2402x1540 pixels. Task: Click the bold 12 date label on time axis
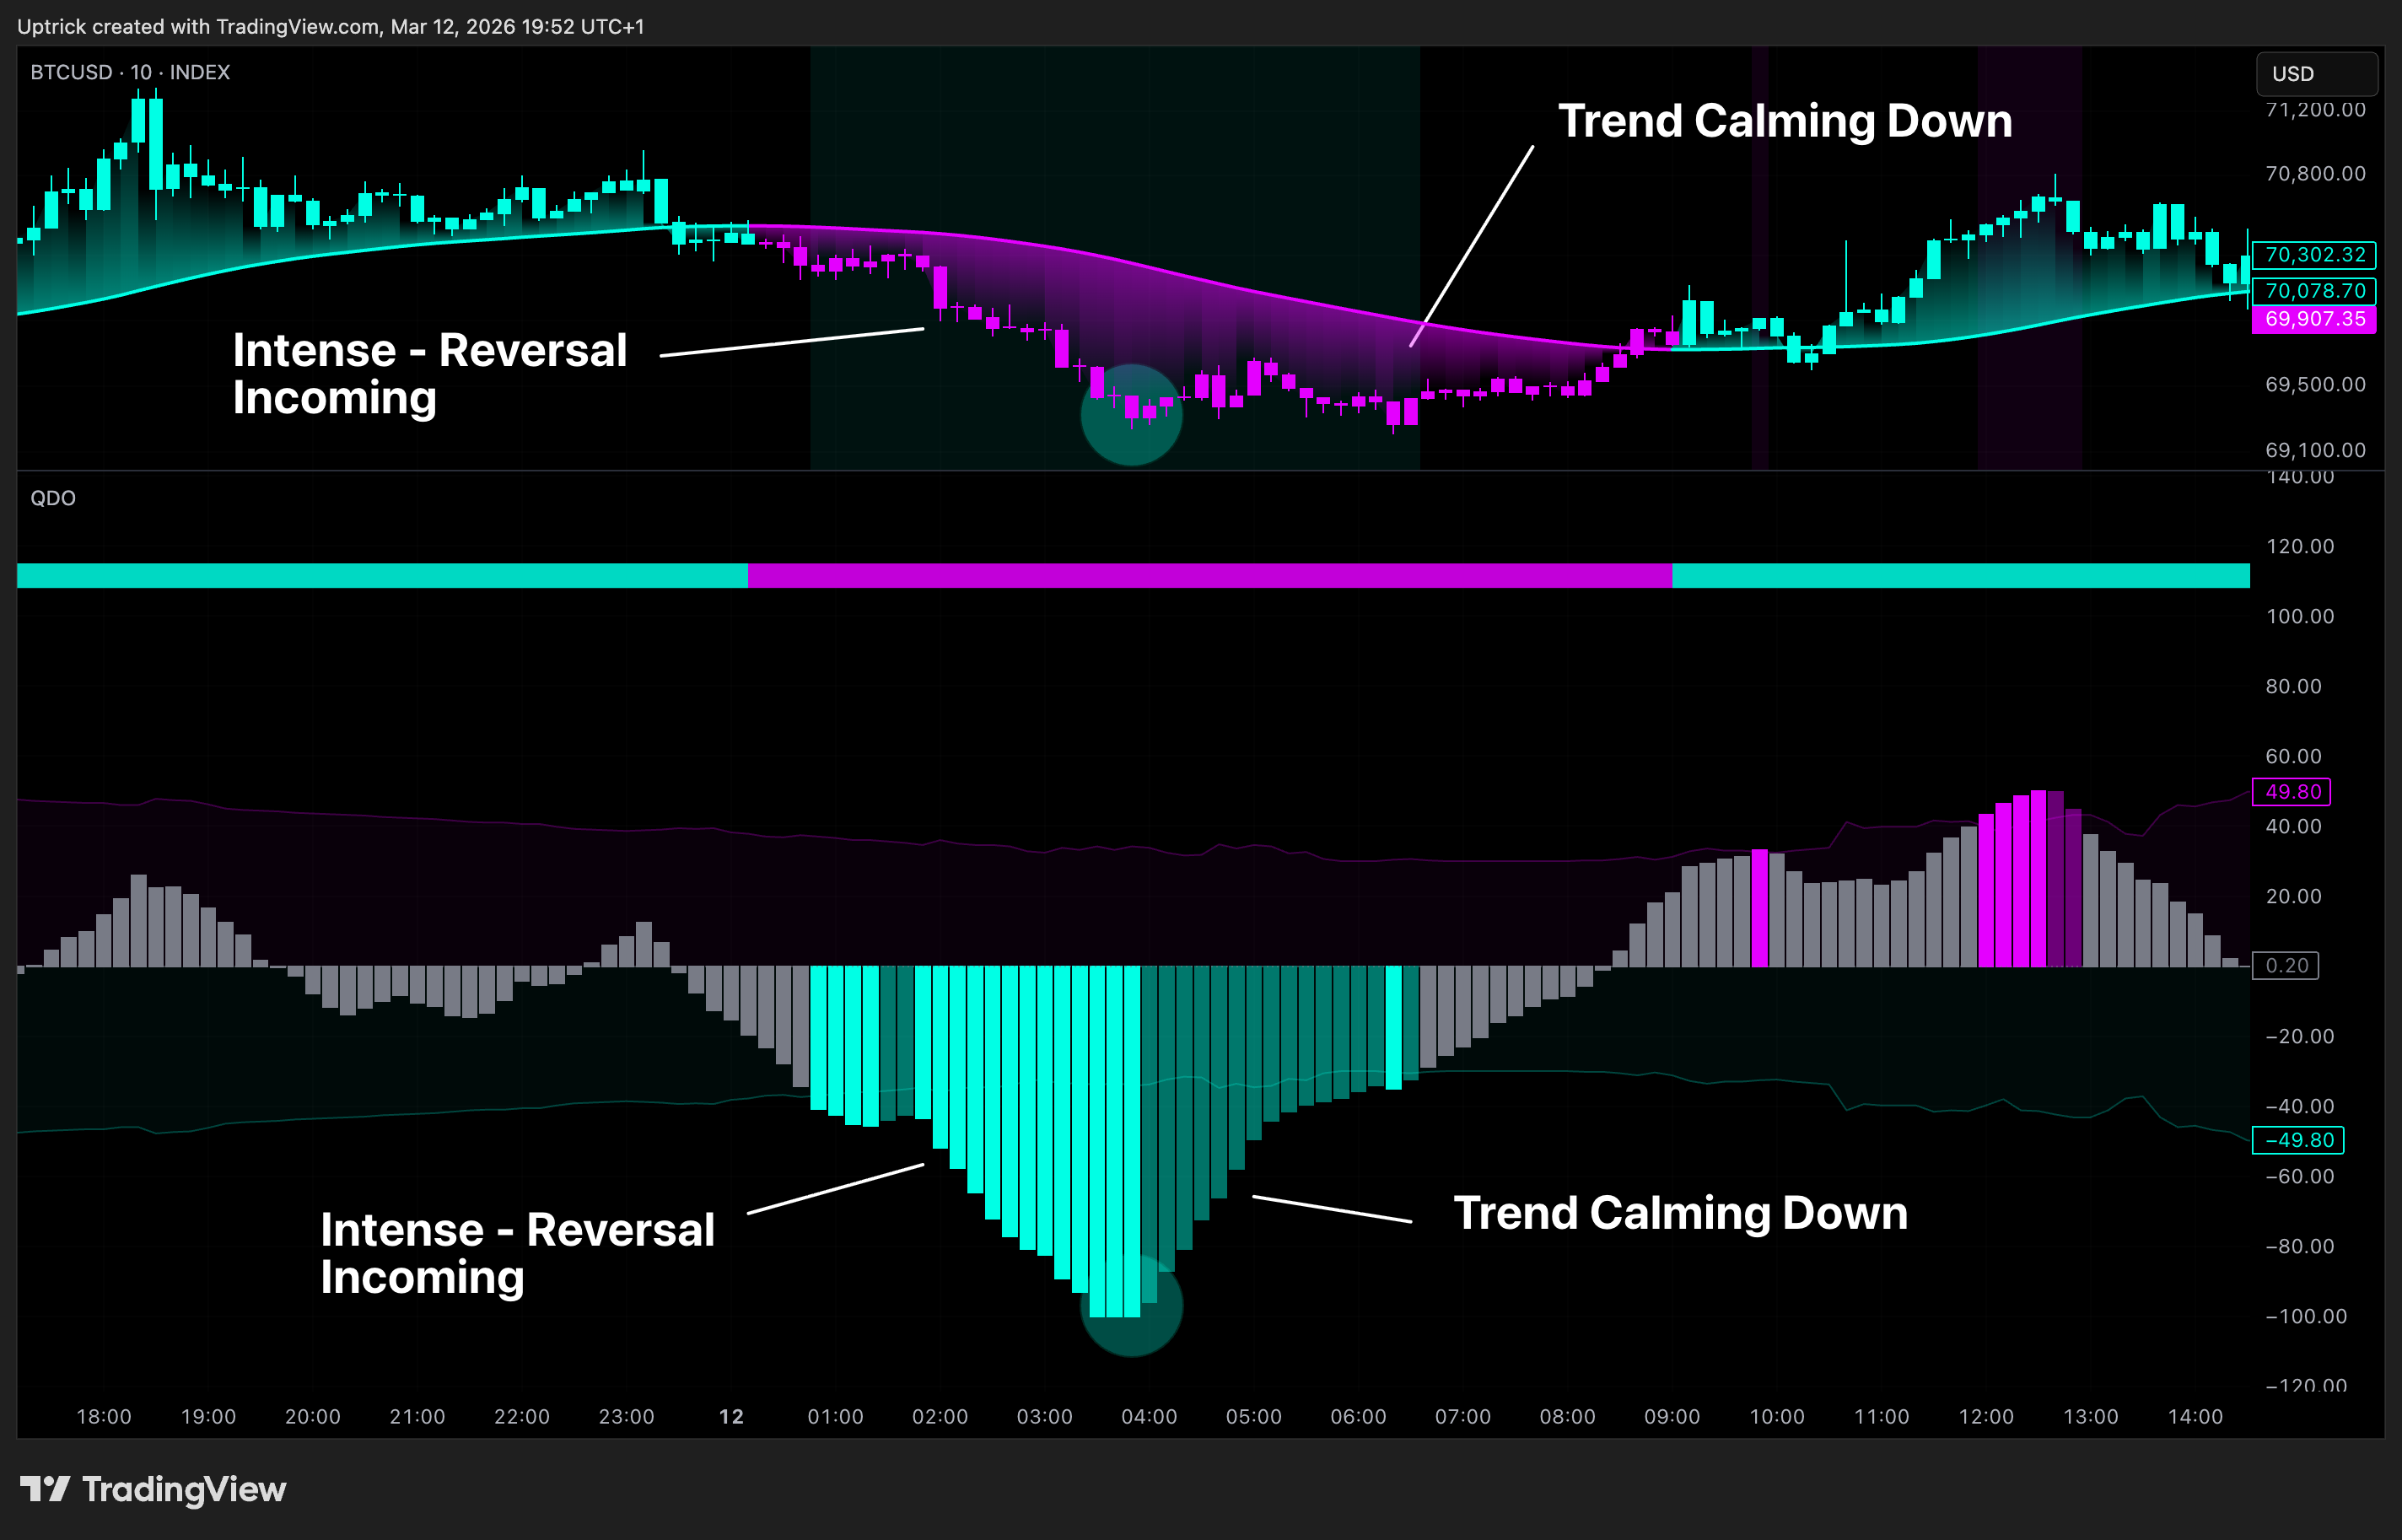click(x=732, y=1417)
